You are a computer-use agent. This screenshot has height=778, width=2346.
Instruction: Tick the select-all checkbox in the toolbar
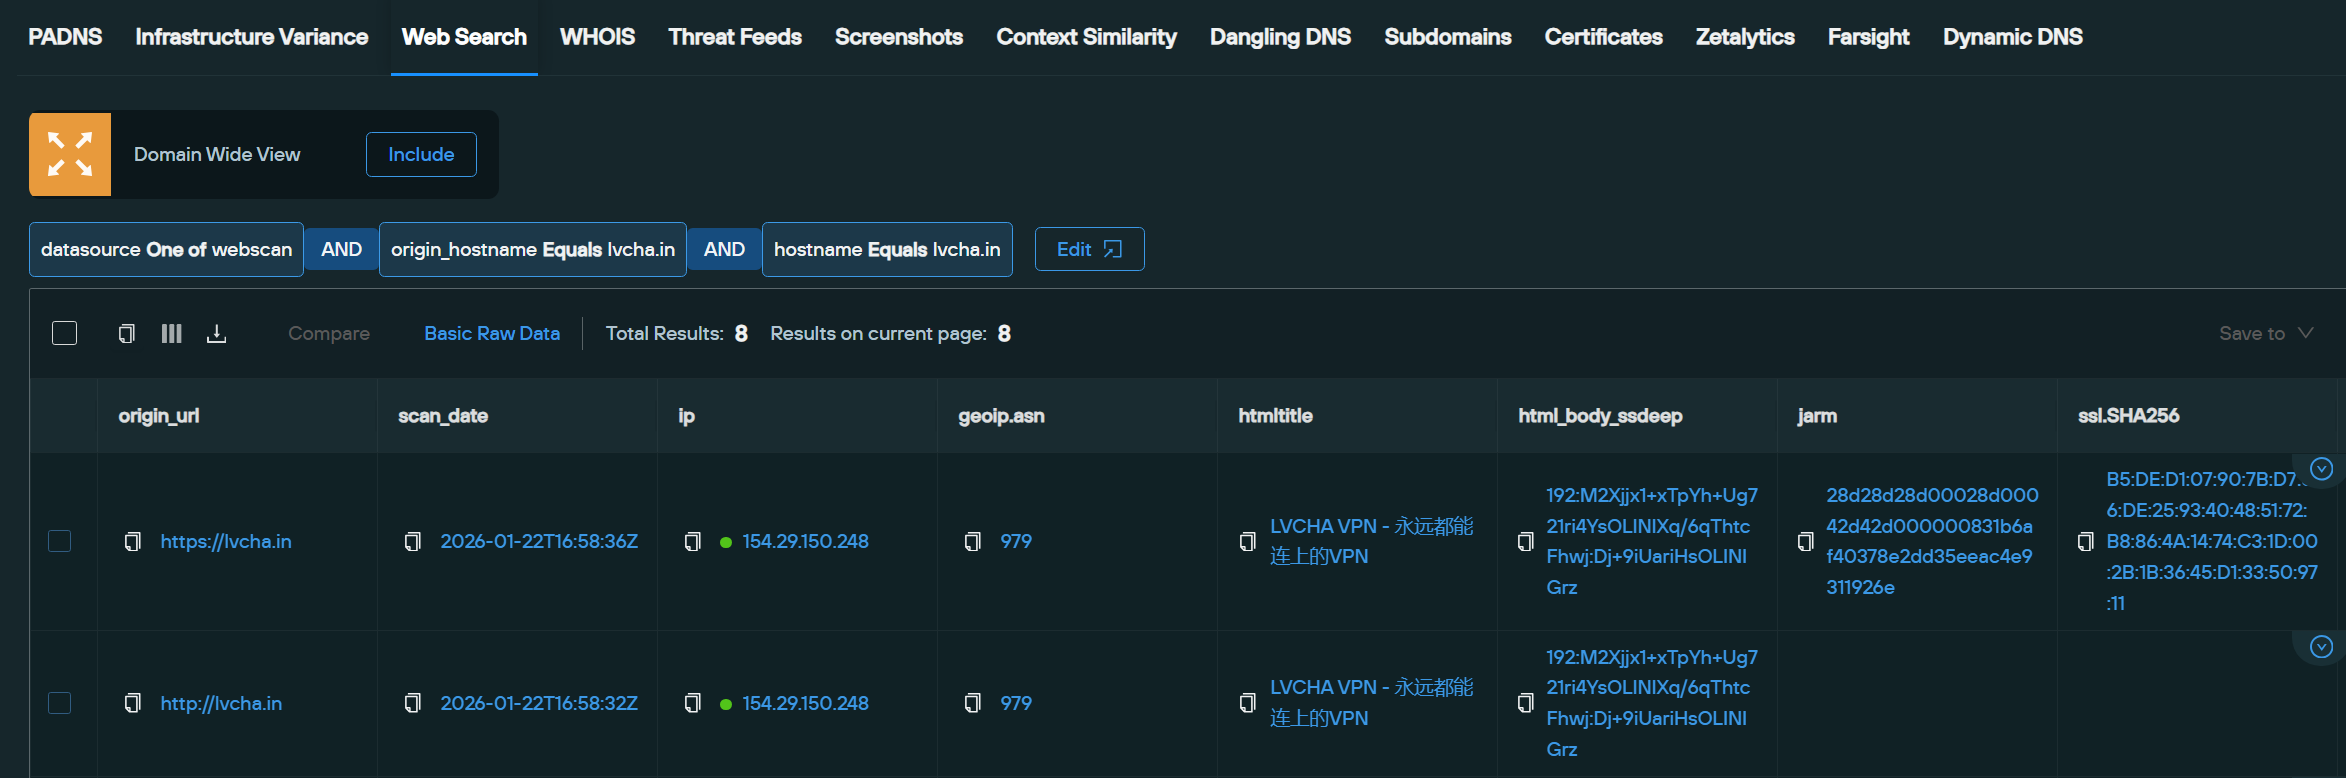click(64, 333)
